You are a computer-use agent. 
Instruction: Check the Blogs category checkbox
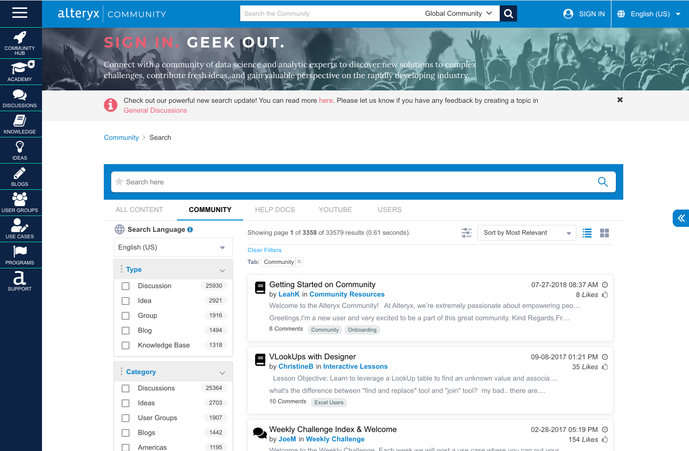126,433
